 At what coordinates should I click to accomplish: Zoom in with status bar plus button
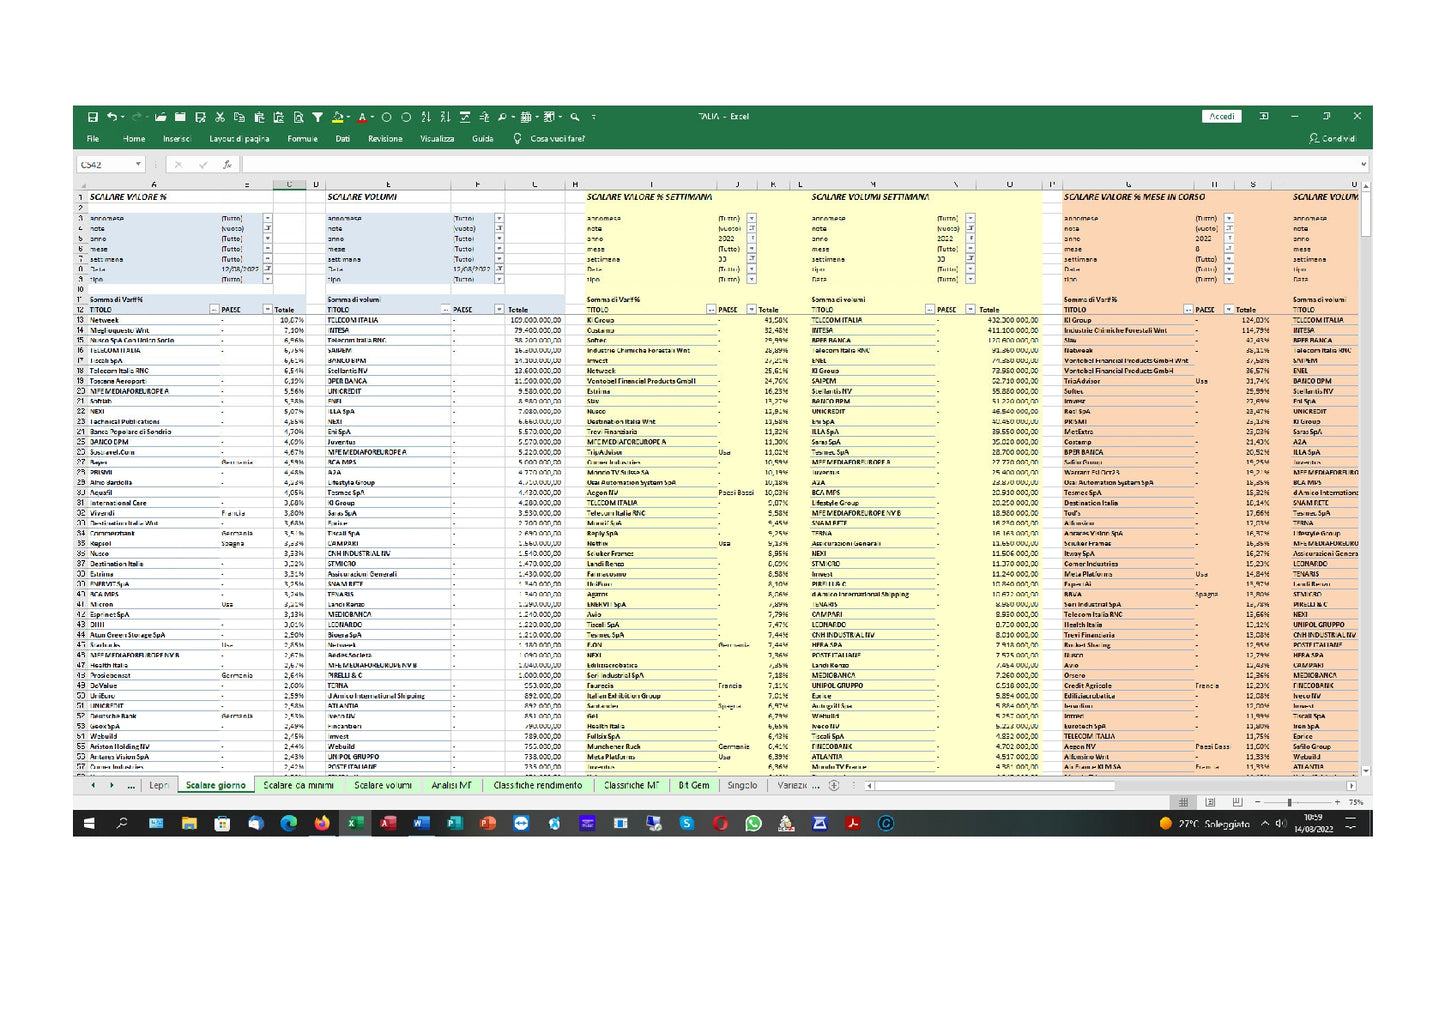1337,802
